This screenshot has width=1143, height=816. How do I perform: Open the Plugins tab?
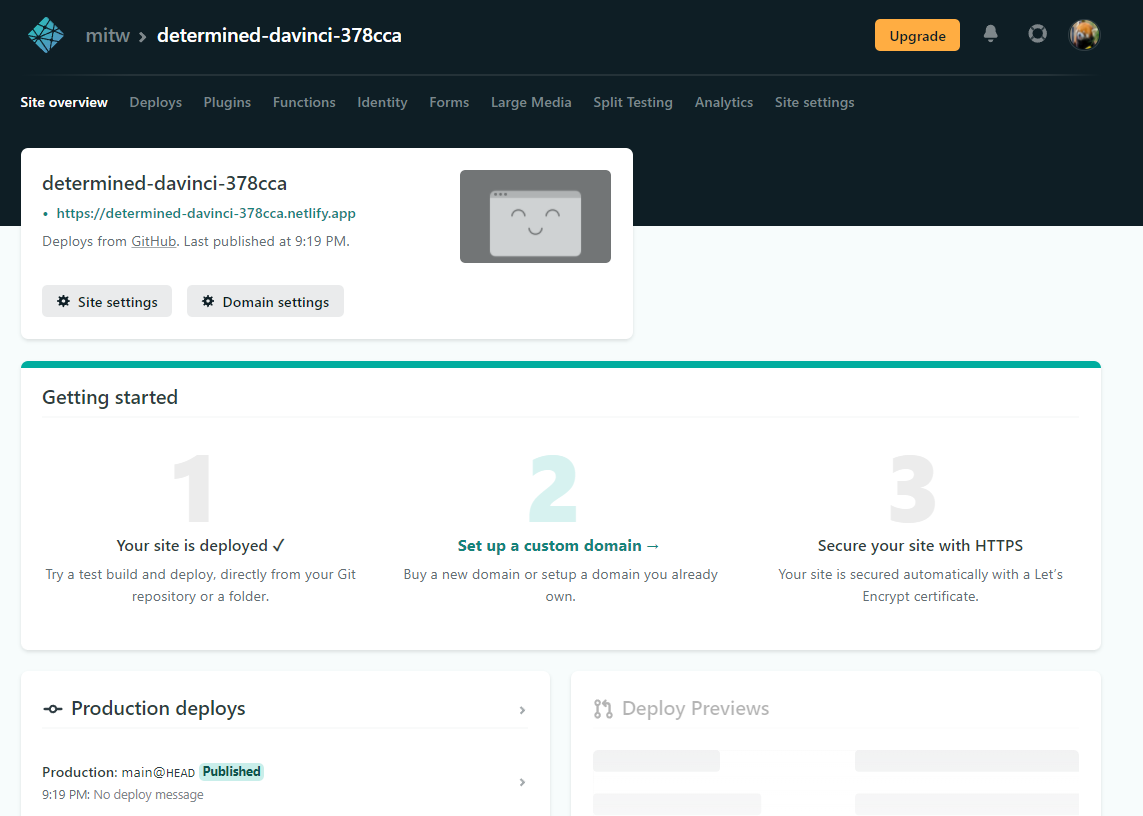[227, 102]
